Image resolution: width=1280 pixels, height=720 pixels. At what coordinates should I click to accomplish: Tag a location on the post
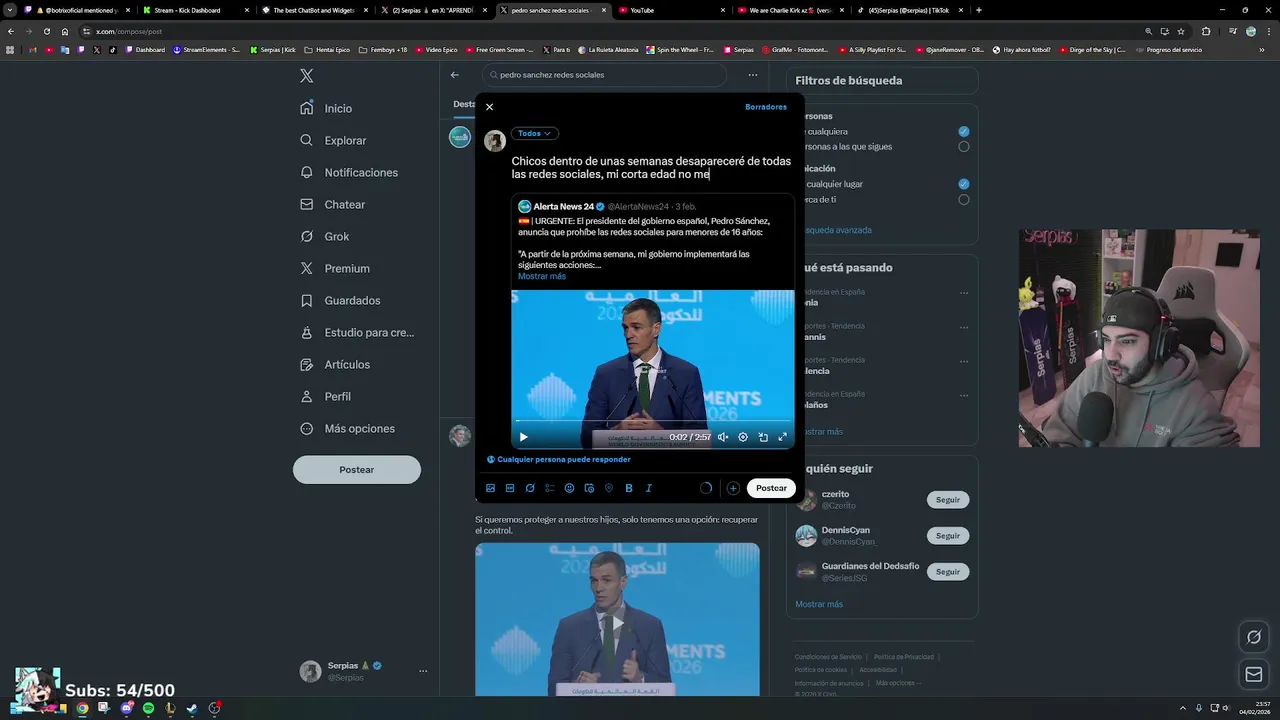coord(609,488)
